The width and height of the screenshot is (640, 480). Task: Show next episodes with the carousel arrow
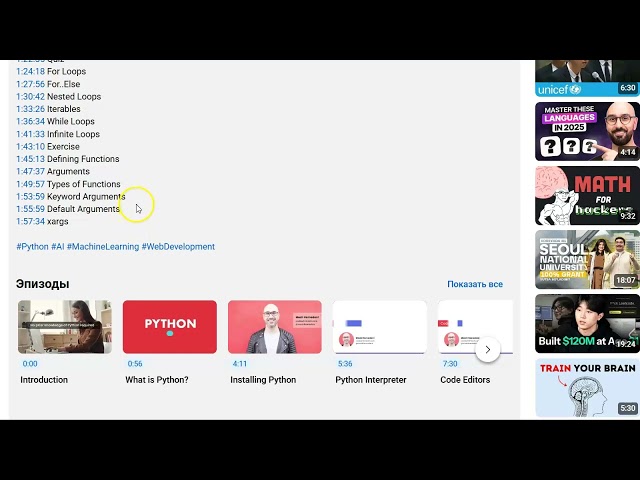[488, 349]
